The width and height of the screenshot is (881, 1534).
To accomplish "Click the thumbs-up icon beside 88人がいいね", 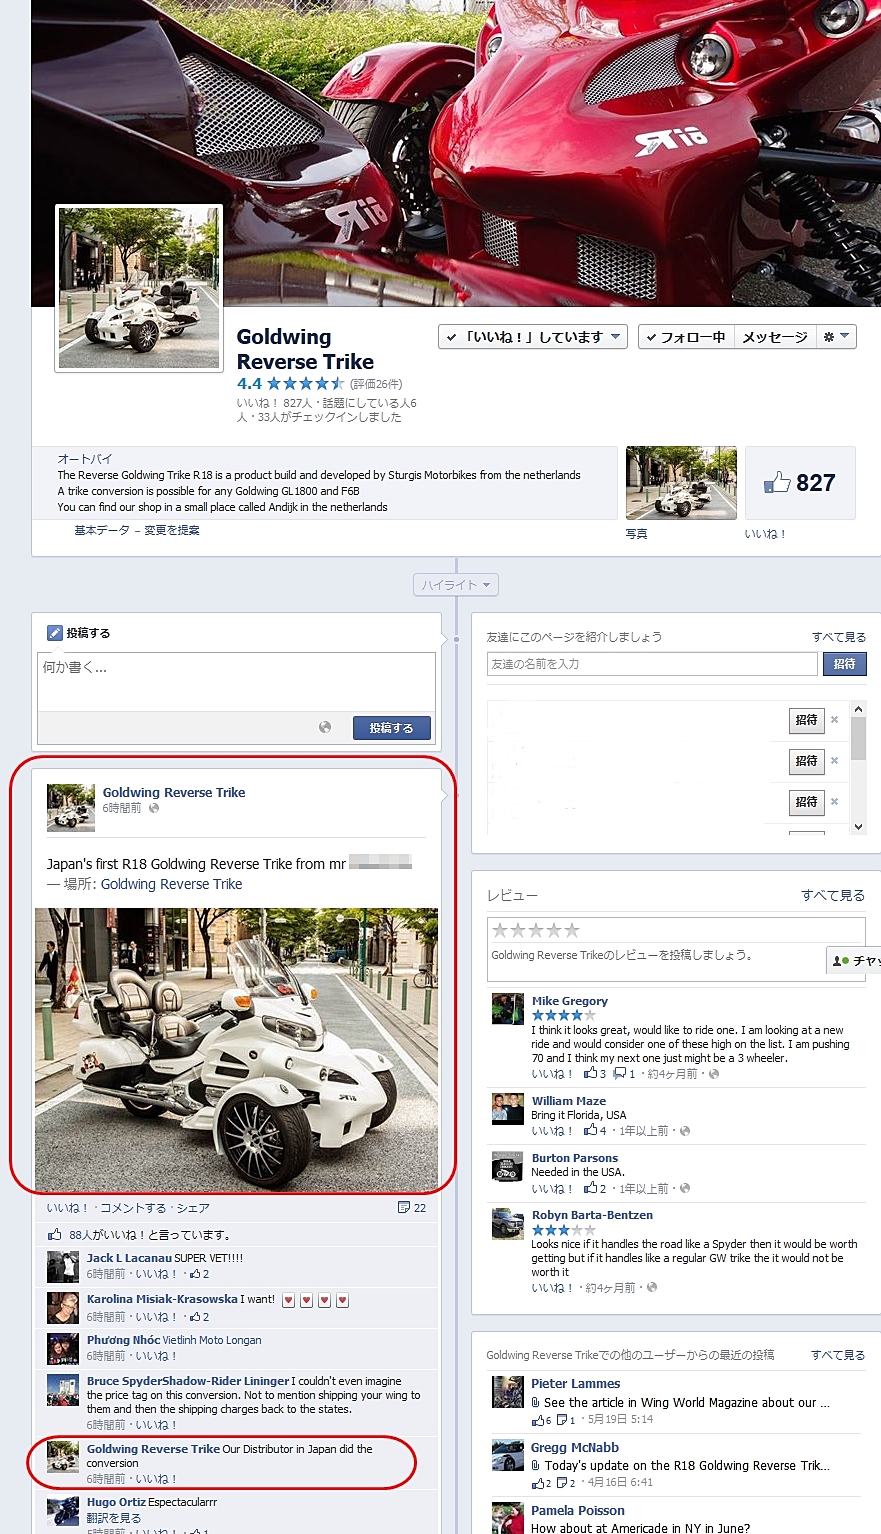I will click(x=55, y=1235).
